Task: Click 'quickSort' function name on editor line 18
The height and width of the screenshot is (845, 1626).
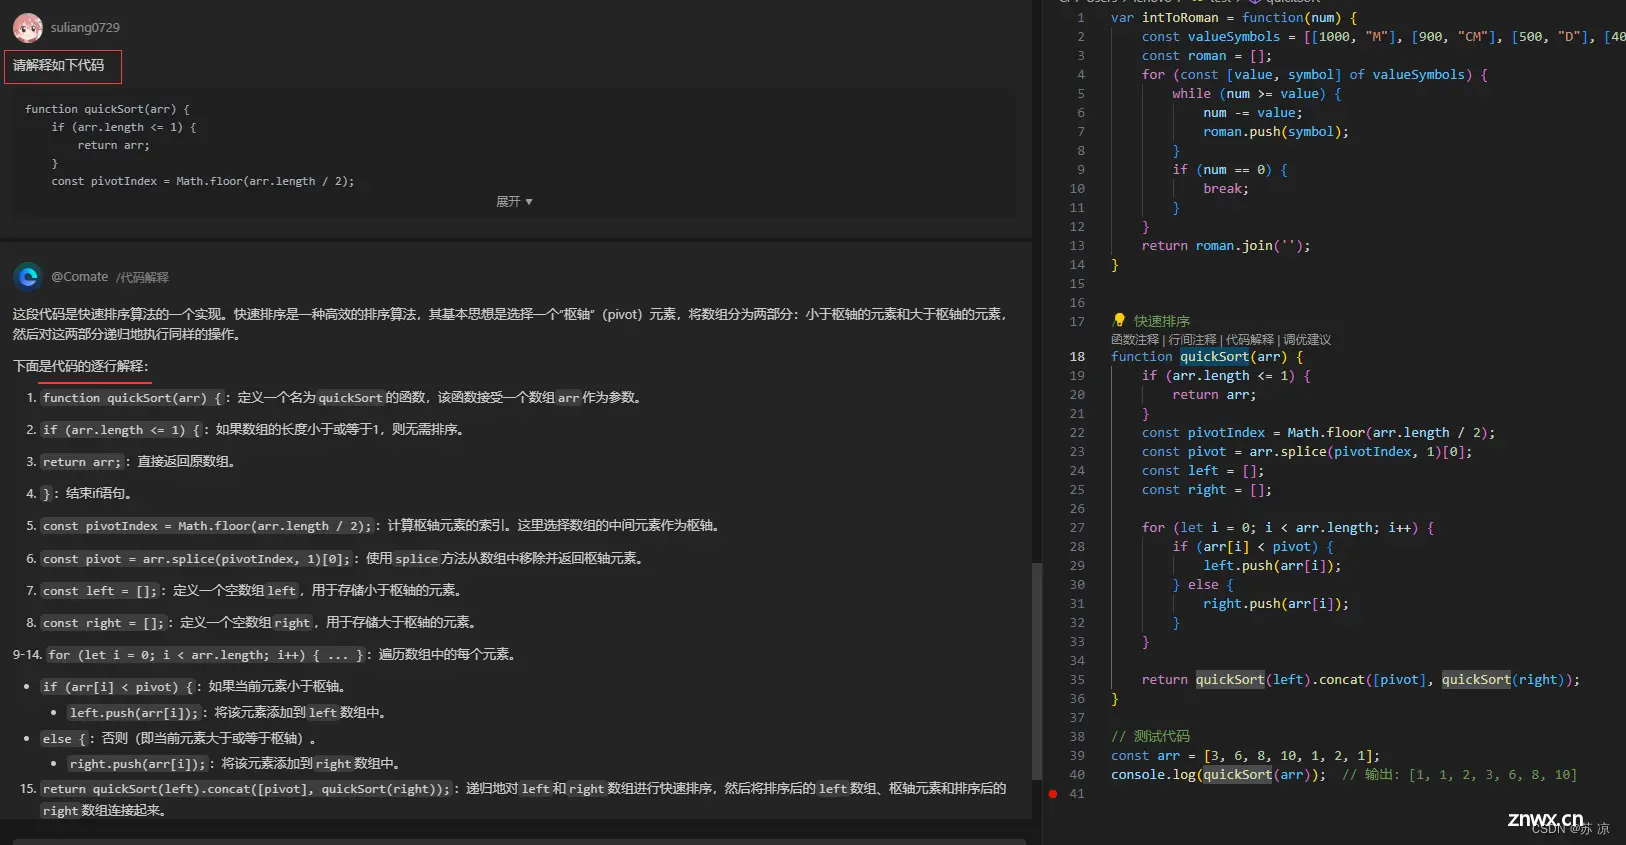Action: click(1215, 357)
